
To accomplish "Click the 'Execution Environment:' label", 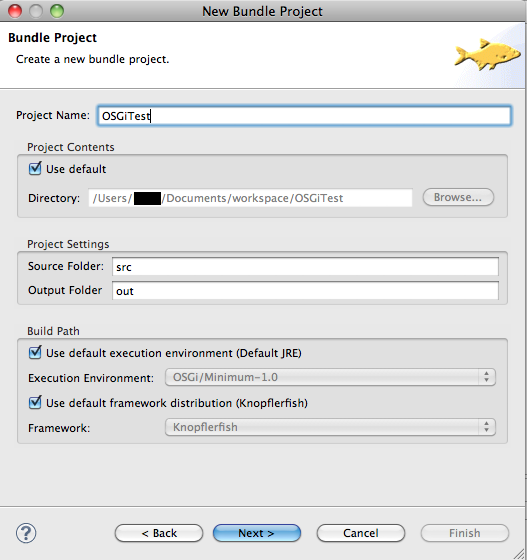I will tap(91, 378).
